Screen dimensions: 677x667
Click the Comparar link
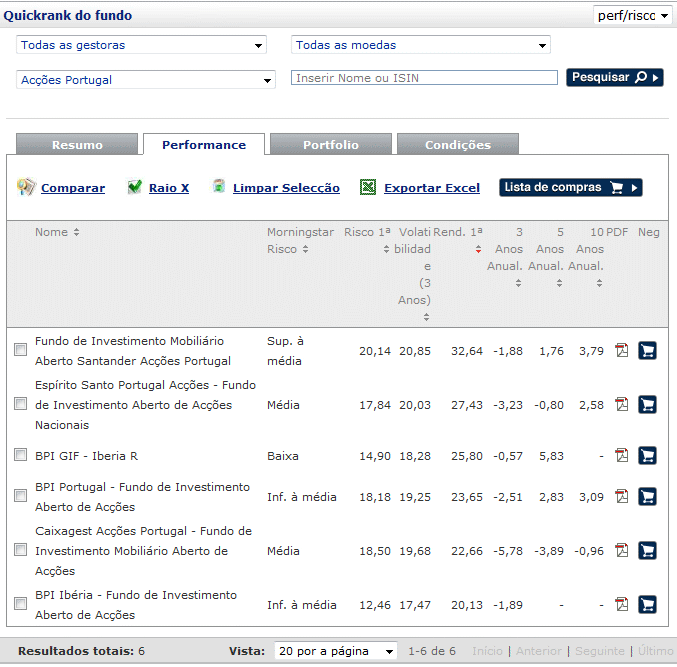pyautogui.click(x=73, y=188)
